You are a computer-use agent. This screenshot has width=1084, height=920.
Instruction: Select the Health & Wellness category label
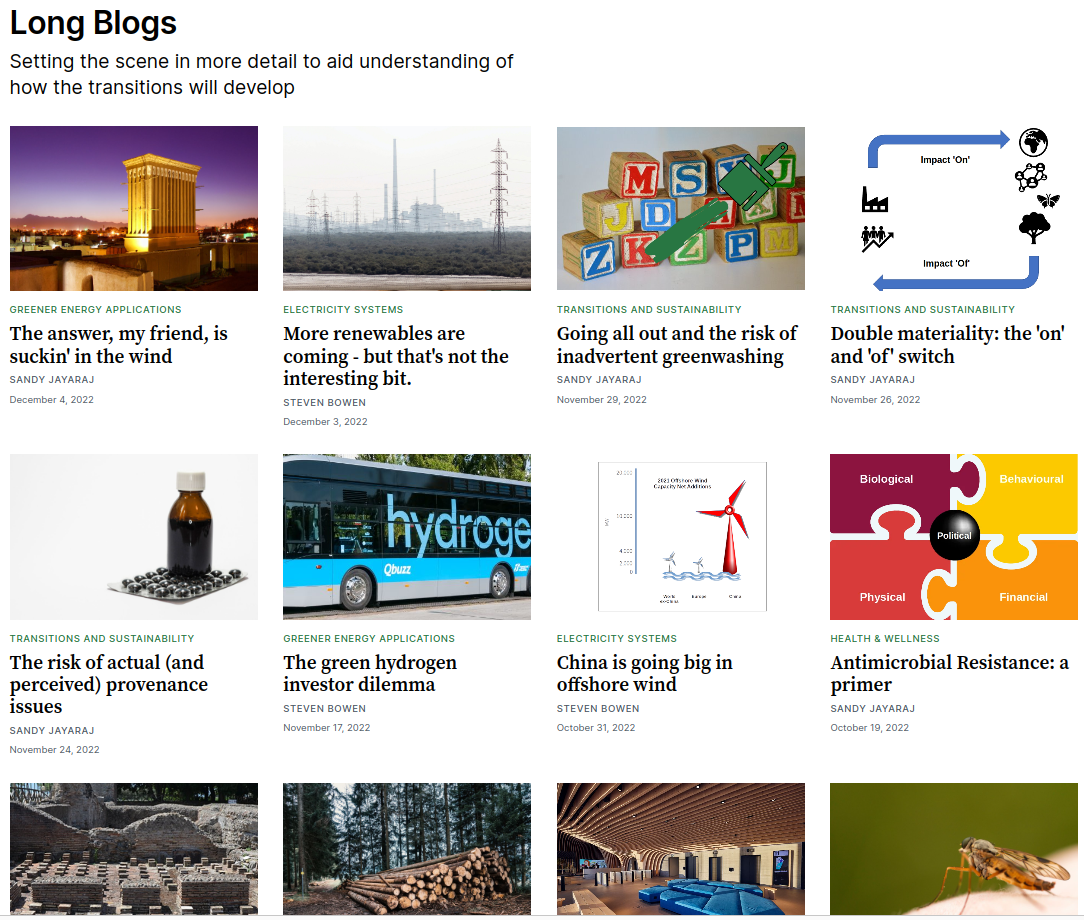pyautogui.click(x=885, y=638)
